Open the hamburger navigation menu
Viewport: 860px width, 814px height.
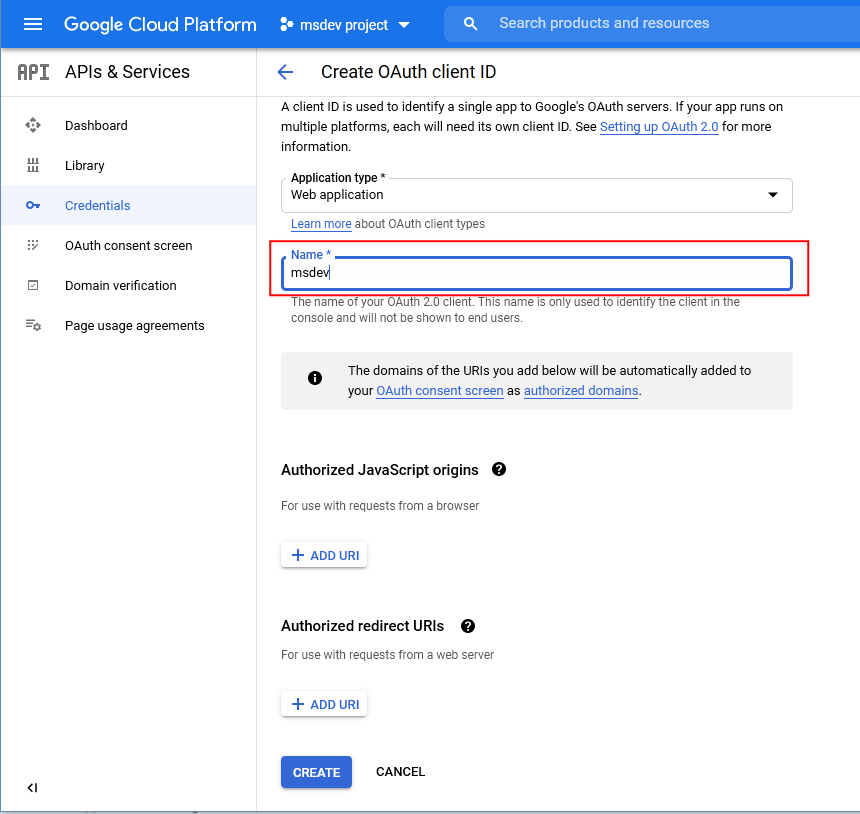coord(33,24)
